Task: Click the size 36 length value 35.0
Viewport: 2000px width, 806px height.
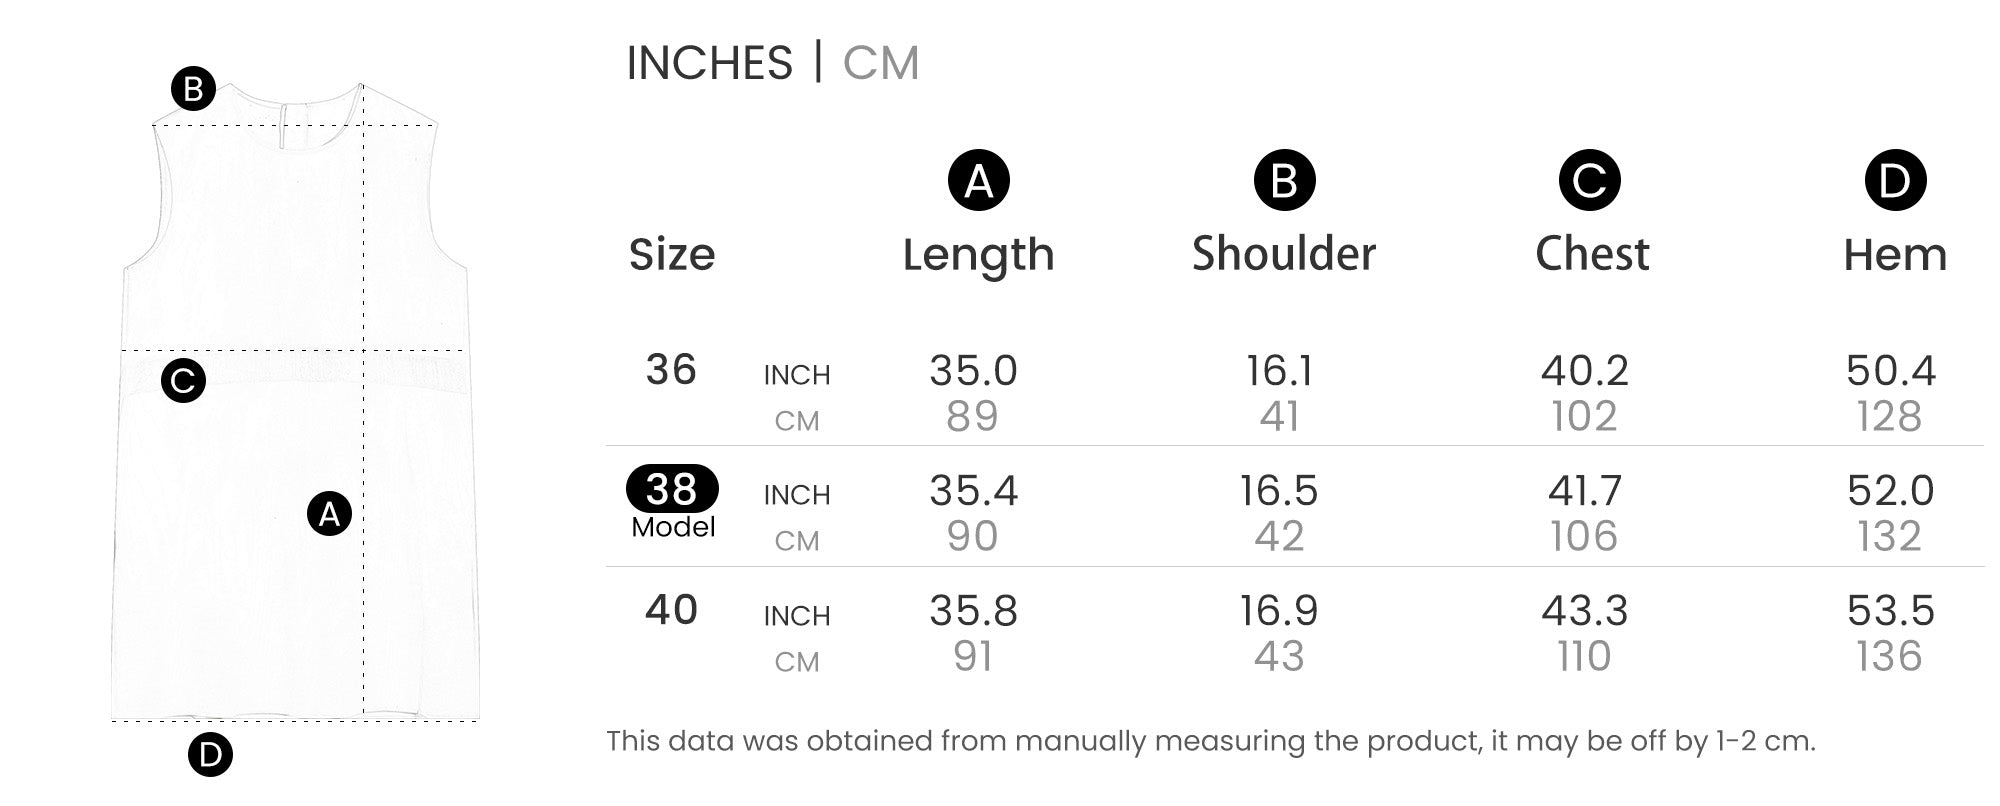Action: point(973,371)
